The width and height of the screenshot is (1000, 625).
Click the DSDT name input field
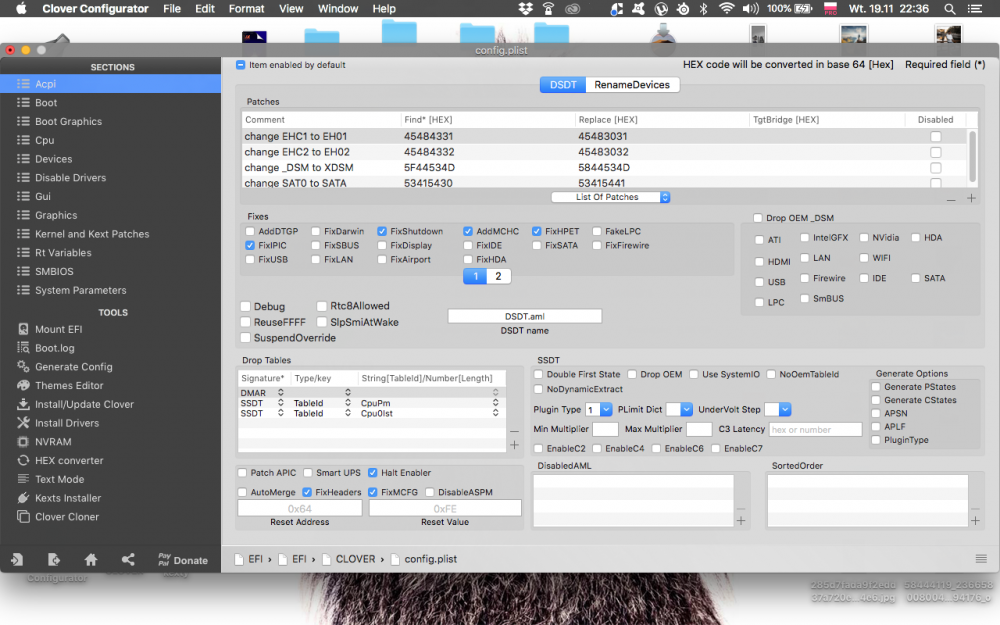[524, 316]
